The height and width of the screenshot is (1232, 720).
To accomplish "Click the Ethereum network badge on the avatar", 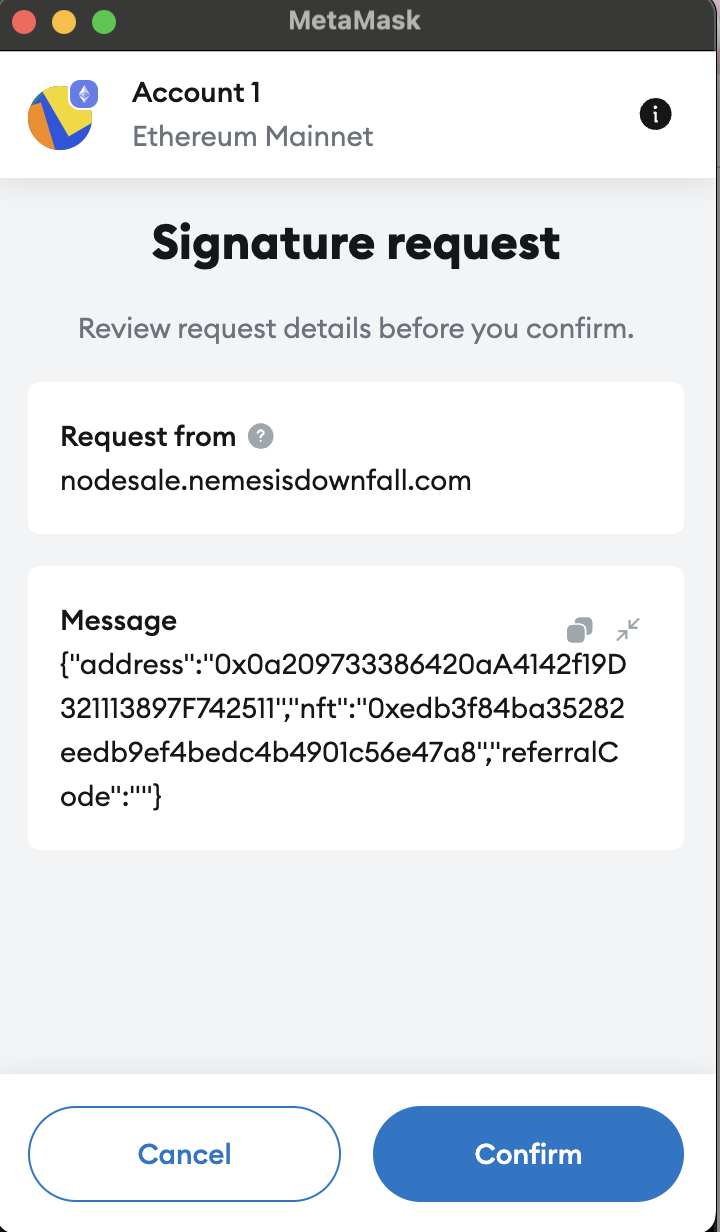I will (x=84, y=94).
